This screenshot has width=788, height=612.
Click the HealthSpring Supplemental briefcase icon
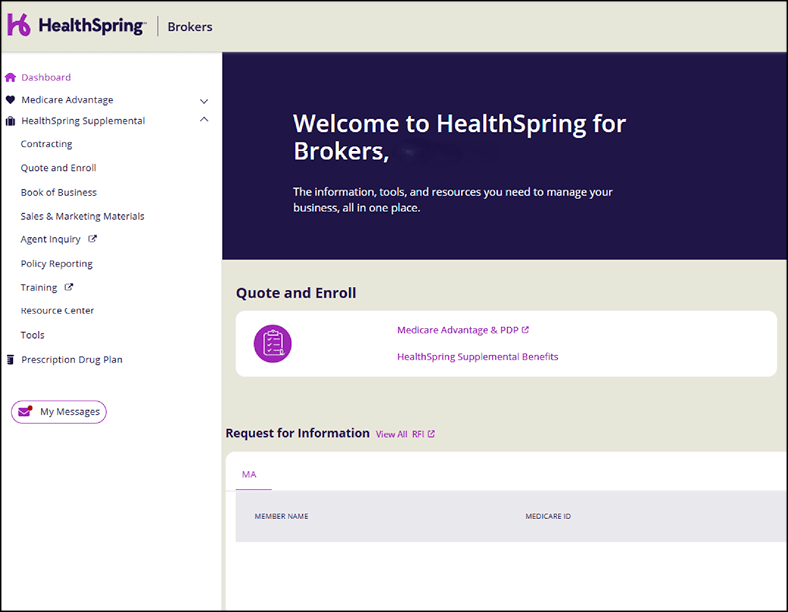pos(10,121)
